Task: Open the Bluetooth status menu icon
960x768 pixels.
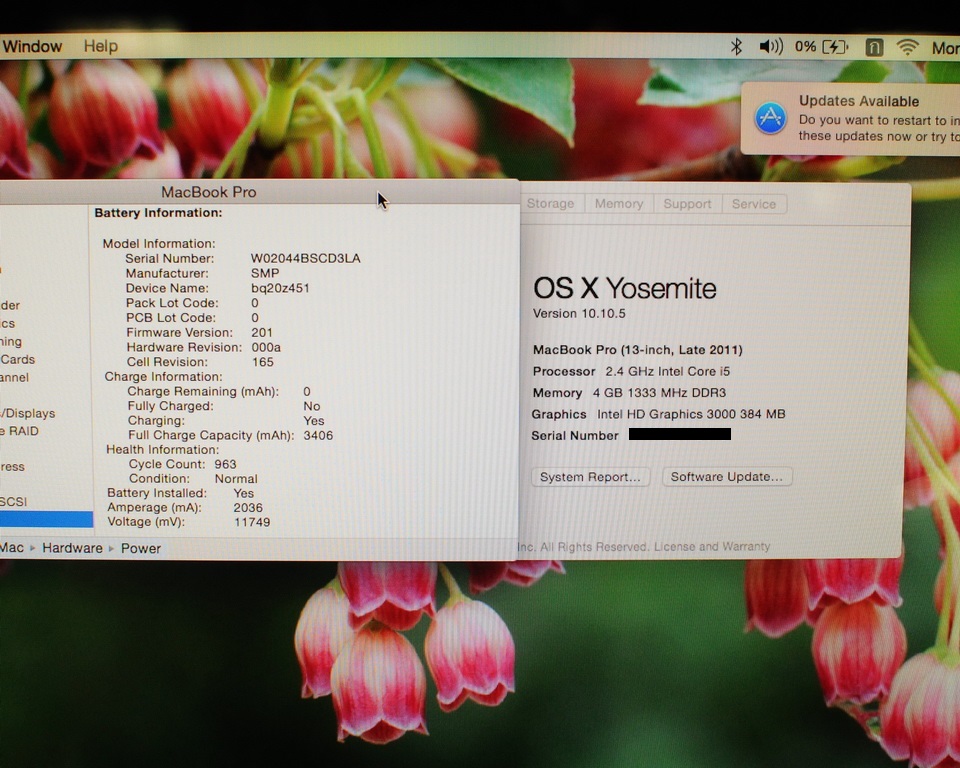Action: coord(737,47)
